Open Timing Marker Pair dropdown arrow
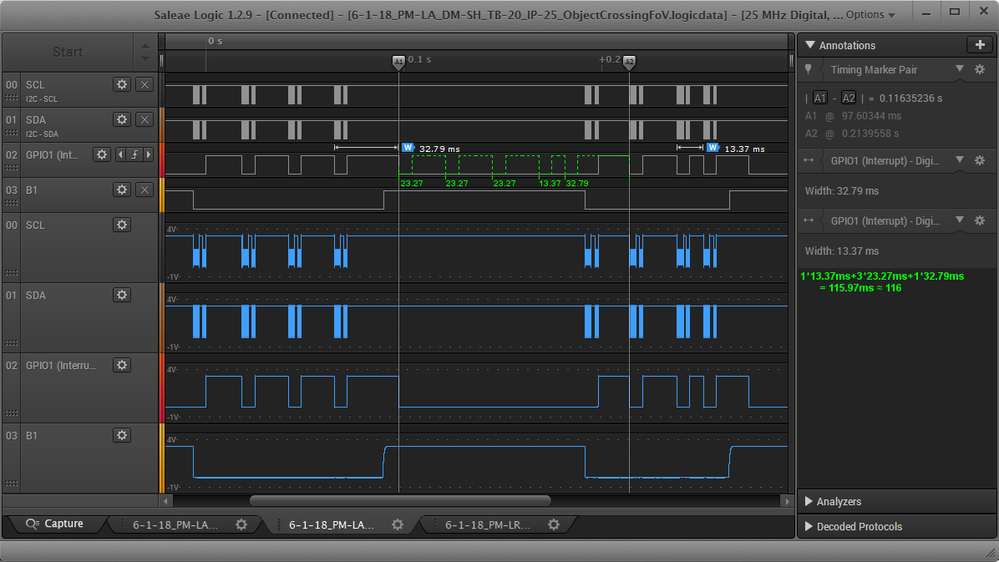This screenshot has width=999, height=562. [959, 69]
